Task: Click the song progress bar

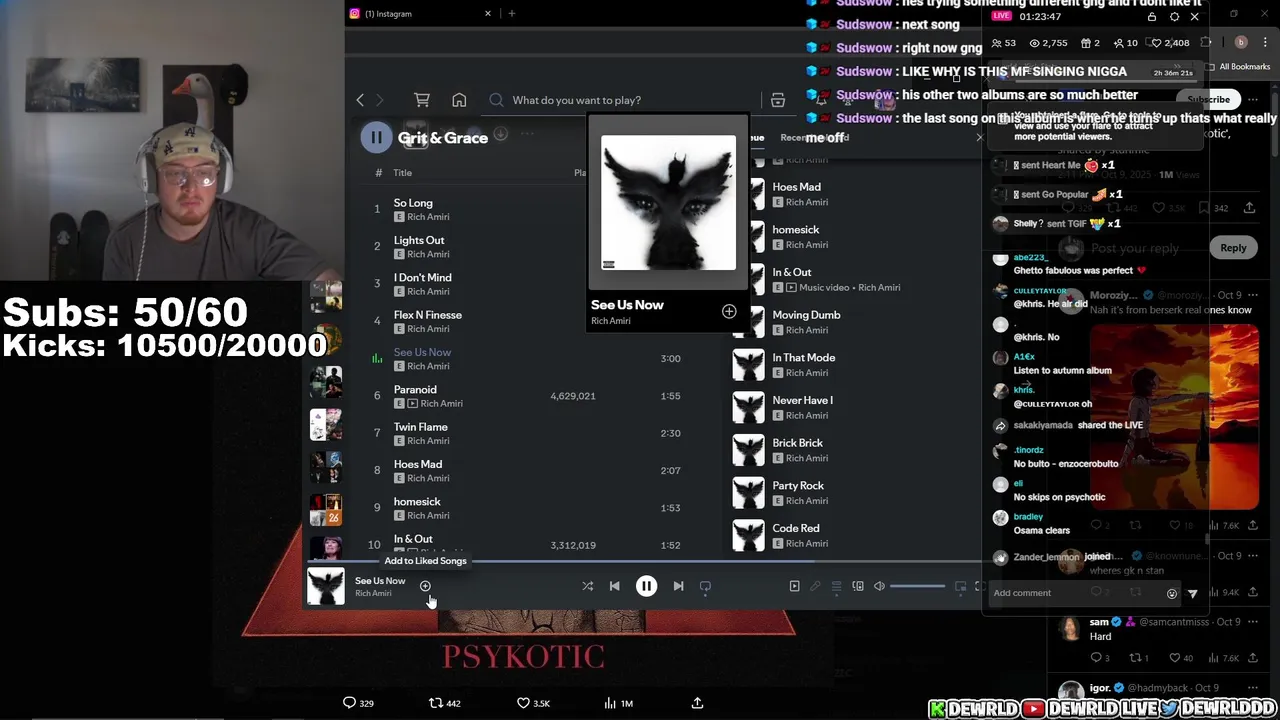Action: [645, 563]
